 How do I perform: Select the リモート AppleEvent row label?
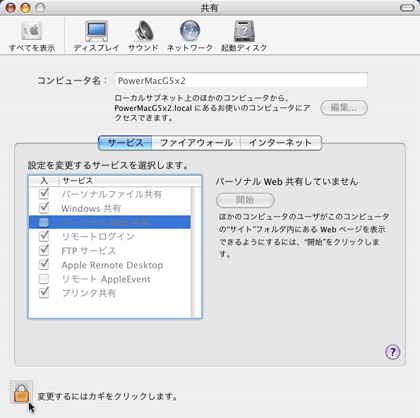[x=106, y=279]
